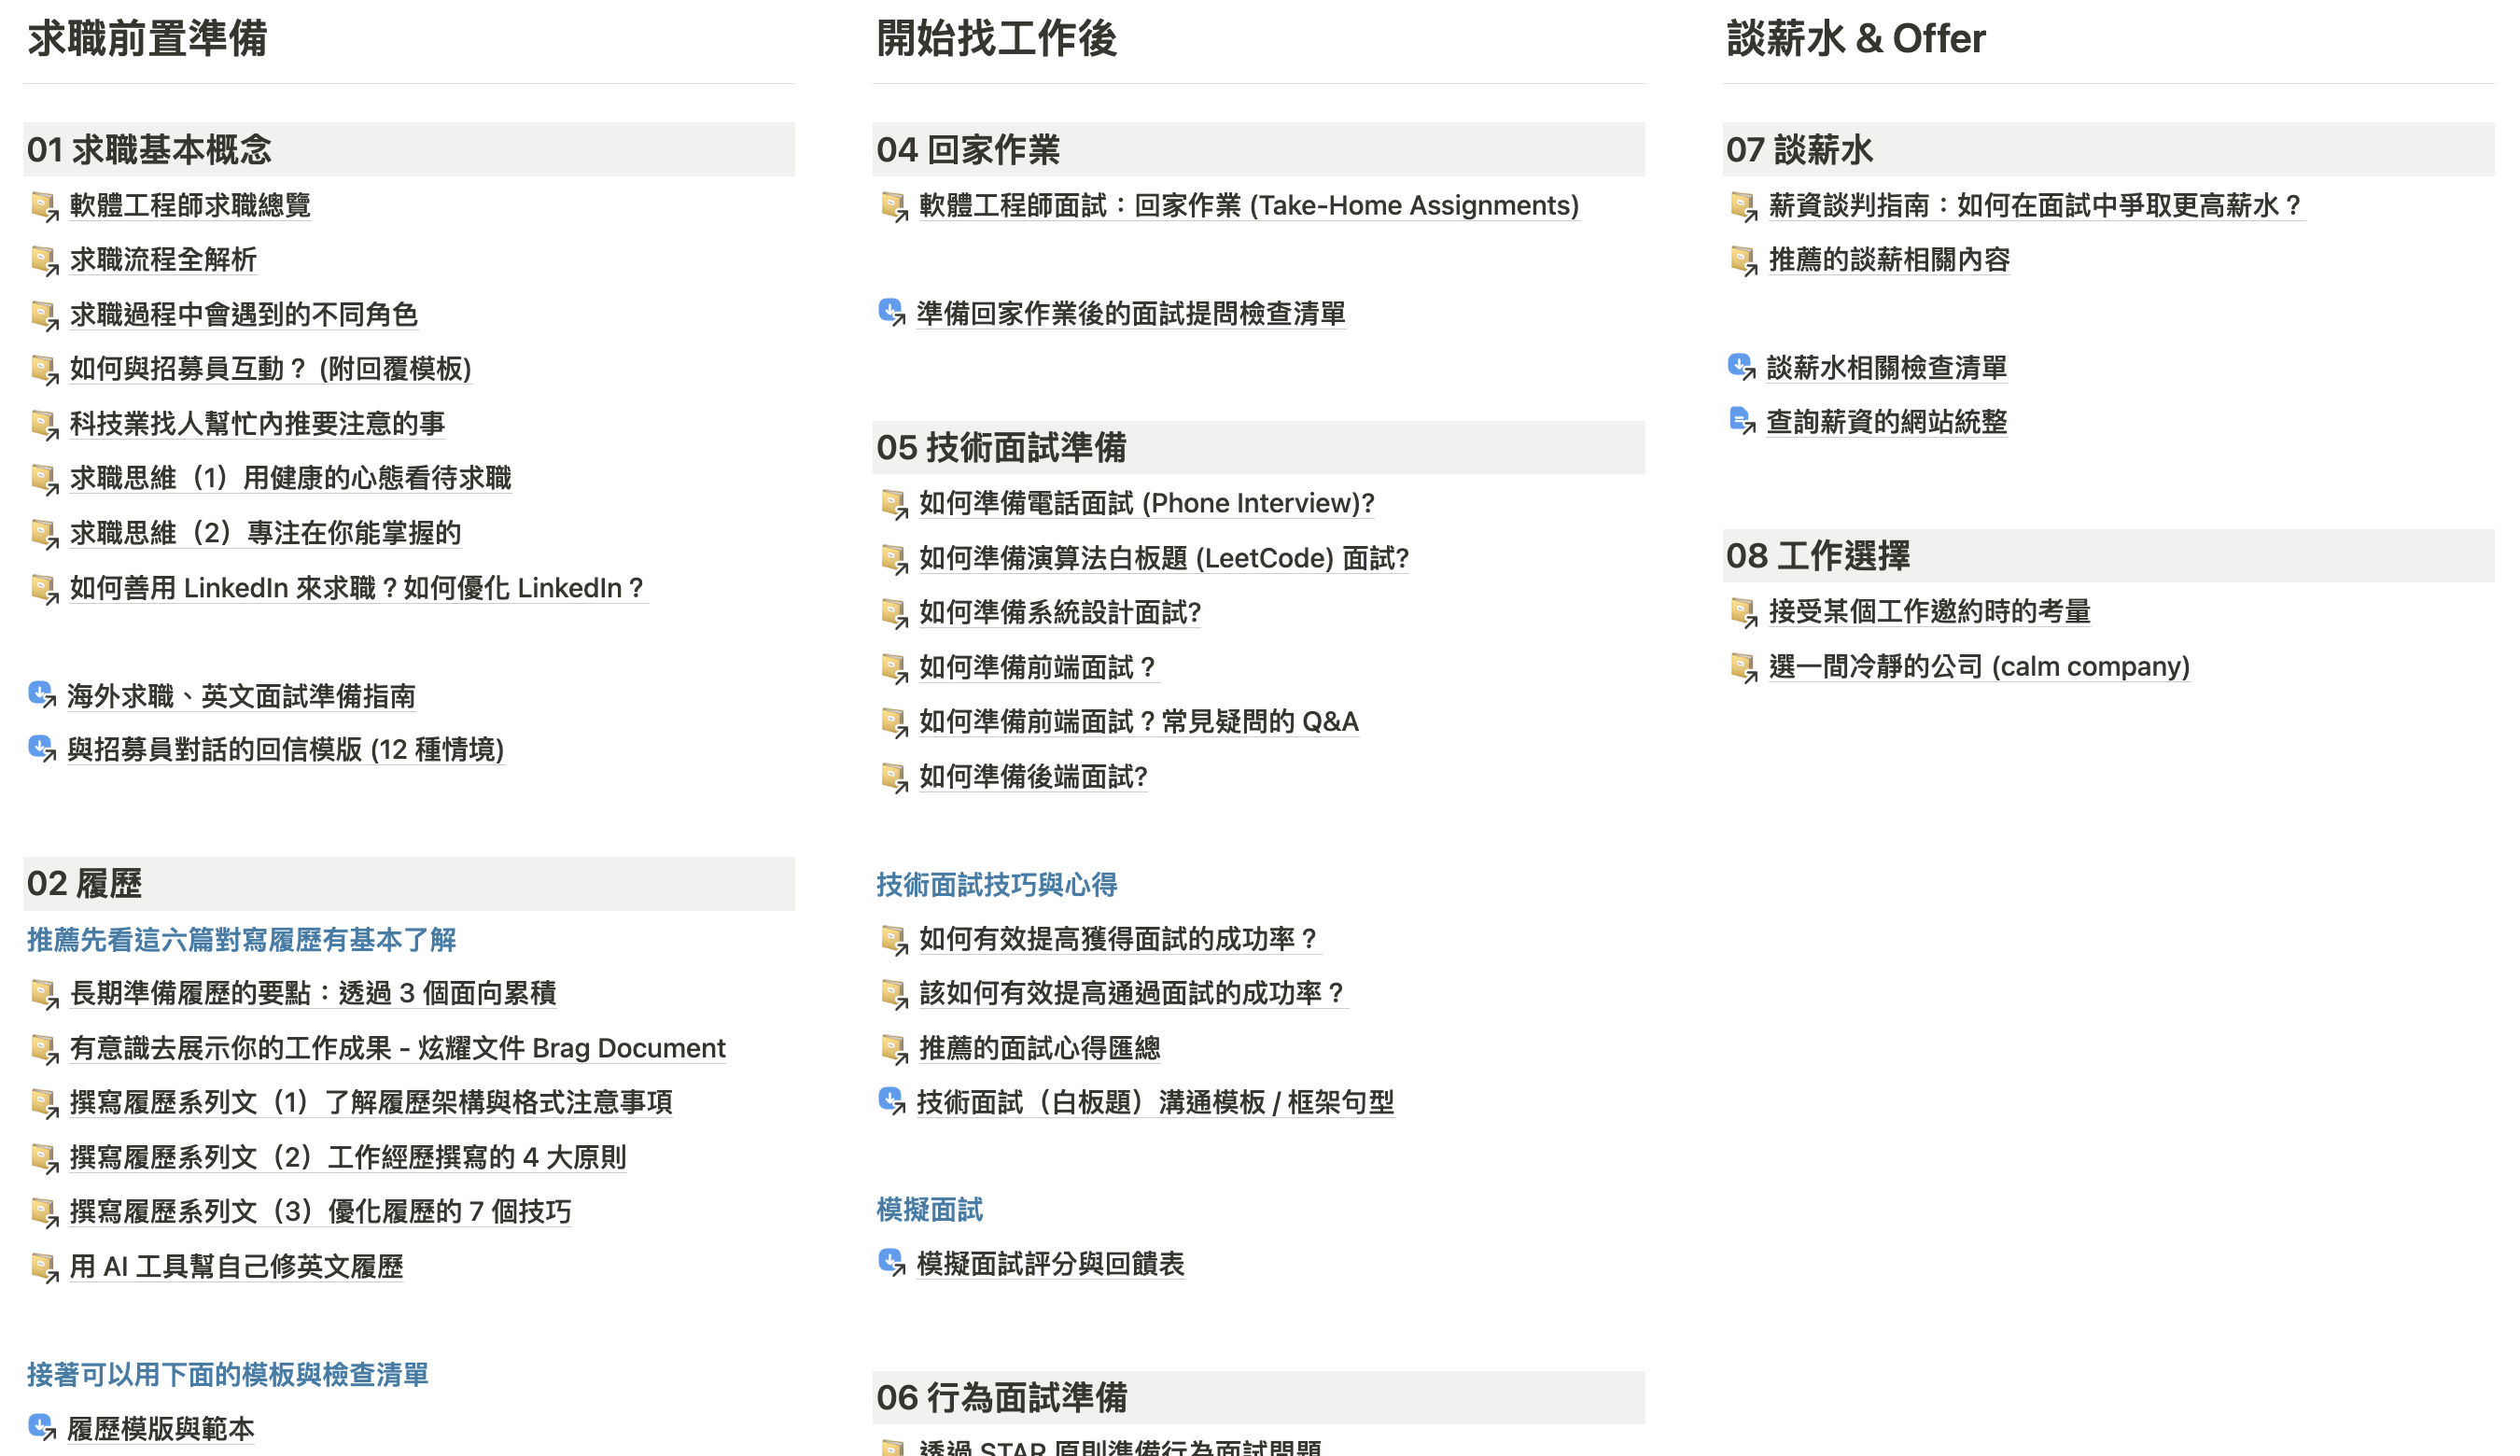
Task: Click the icon beside 長期準備履歷的要點
Action: pyautogui.click(x=44, y=994)
